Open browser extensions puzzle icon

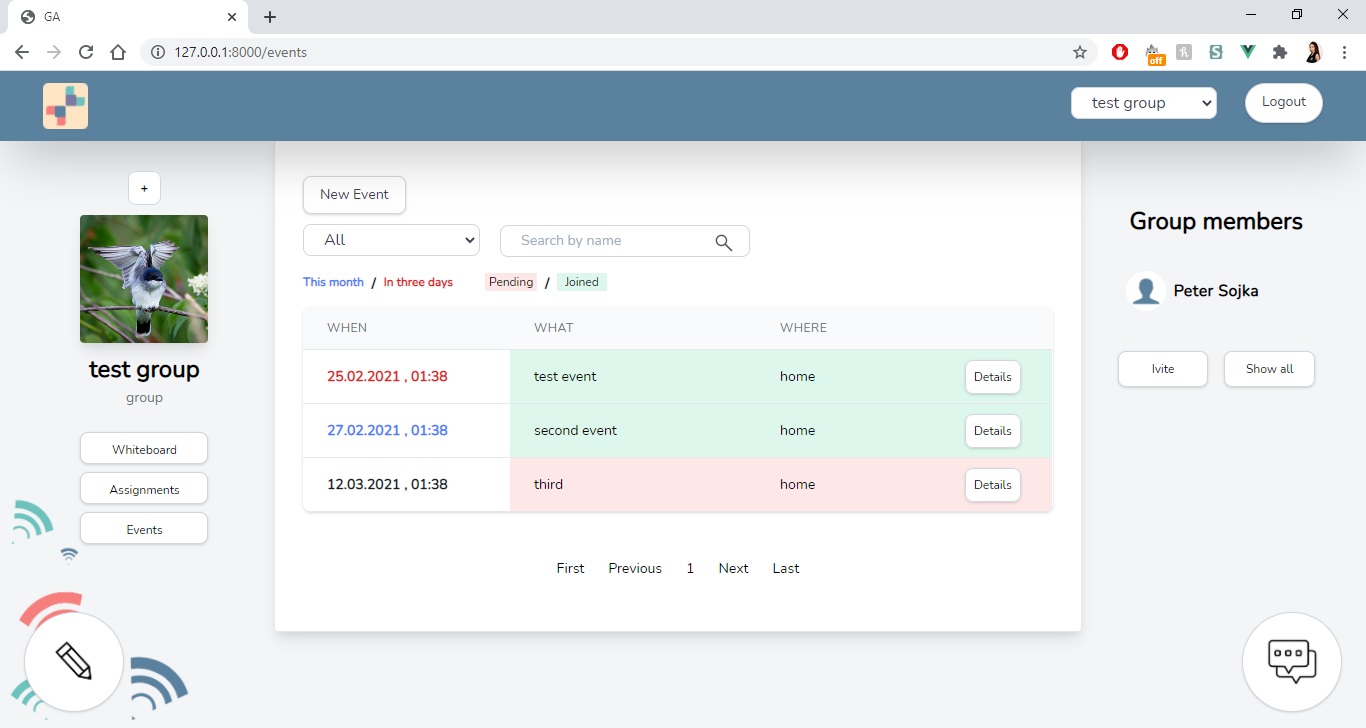(x=1280, y=52)
